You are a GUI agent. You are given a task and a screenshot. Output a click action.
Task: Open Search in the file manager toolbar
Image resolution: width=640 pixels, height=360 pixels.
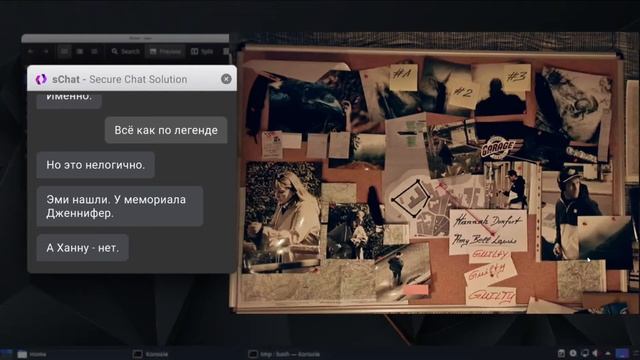pyautogui.click(x=125, y=51)
